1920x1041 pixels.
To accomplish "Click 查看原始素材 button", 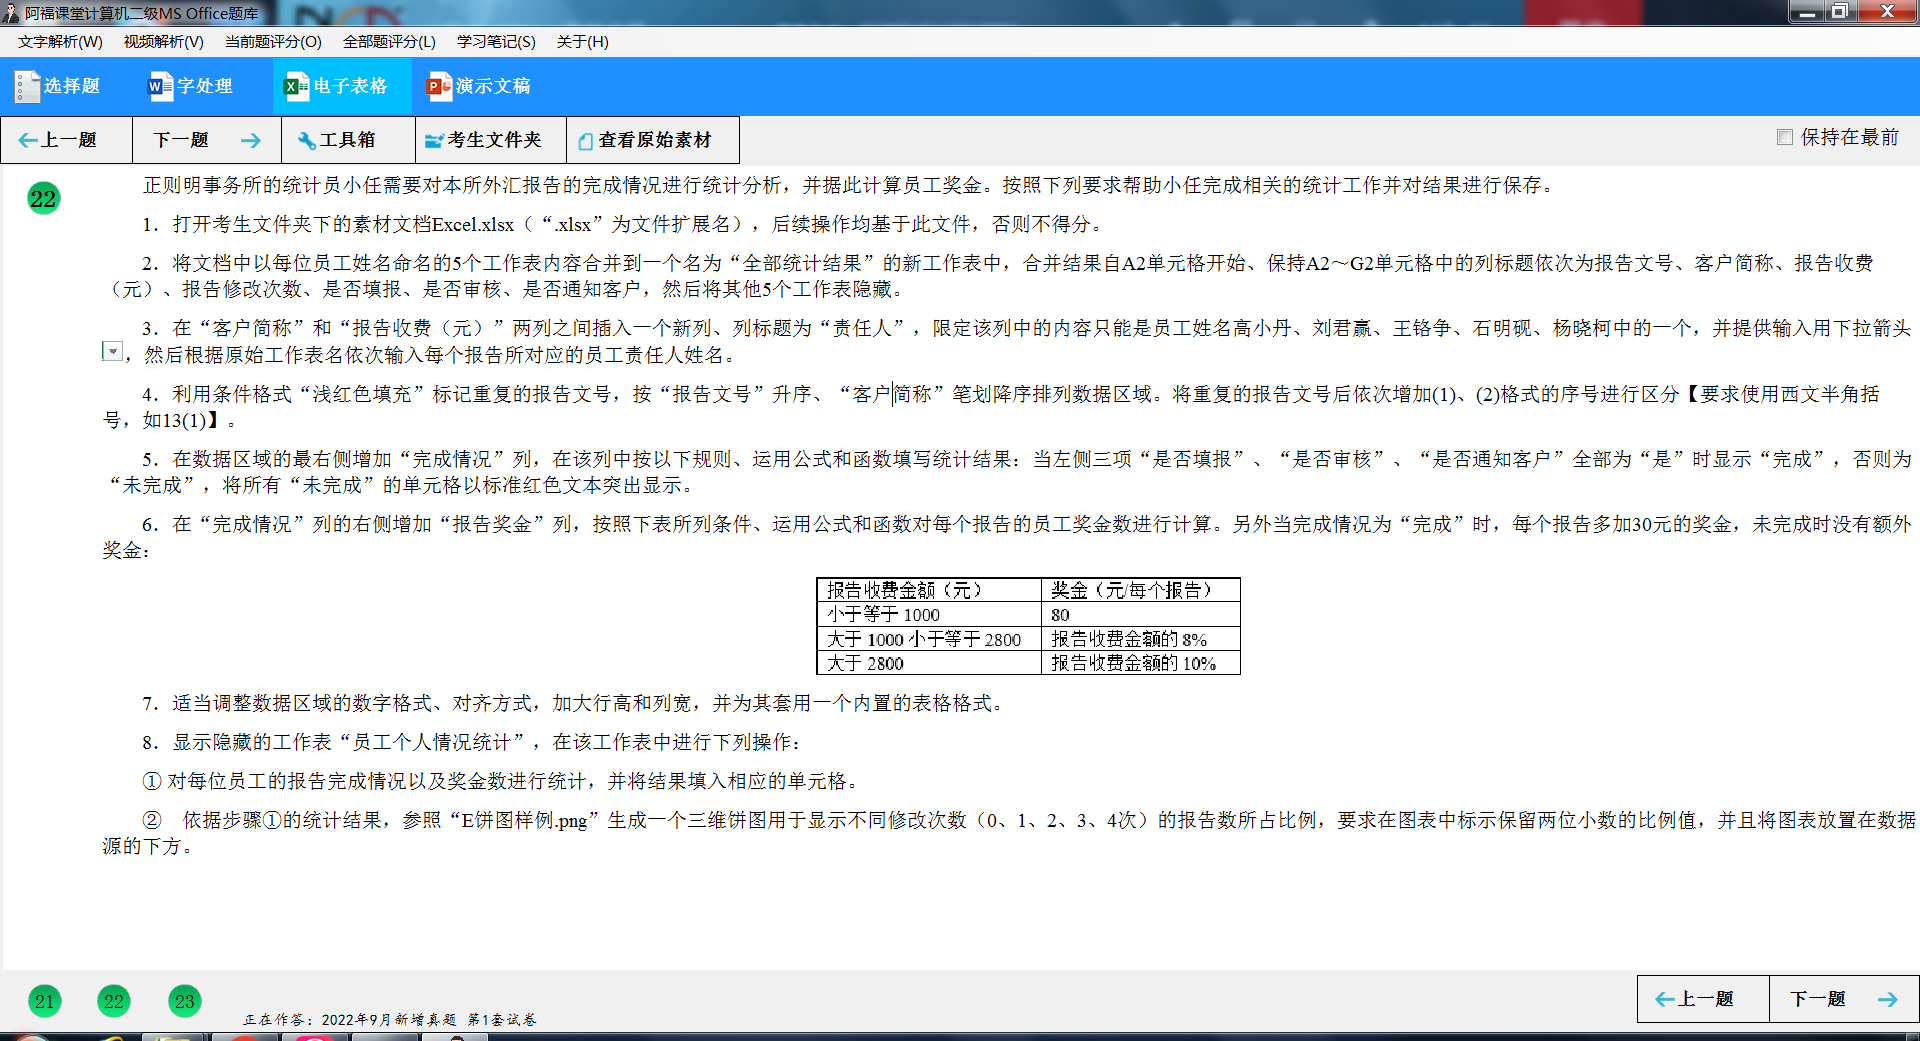I will pos(645,140).
